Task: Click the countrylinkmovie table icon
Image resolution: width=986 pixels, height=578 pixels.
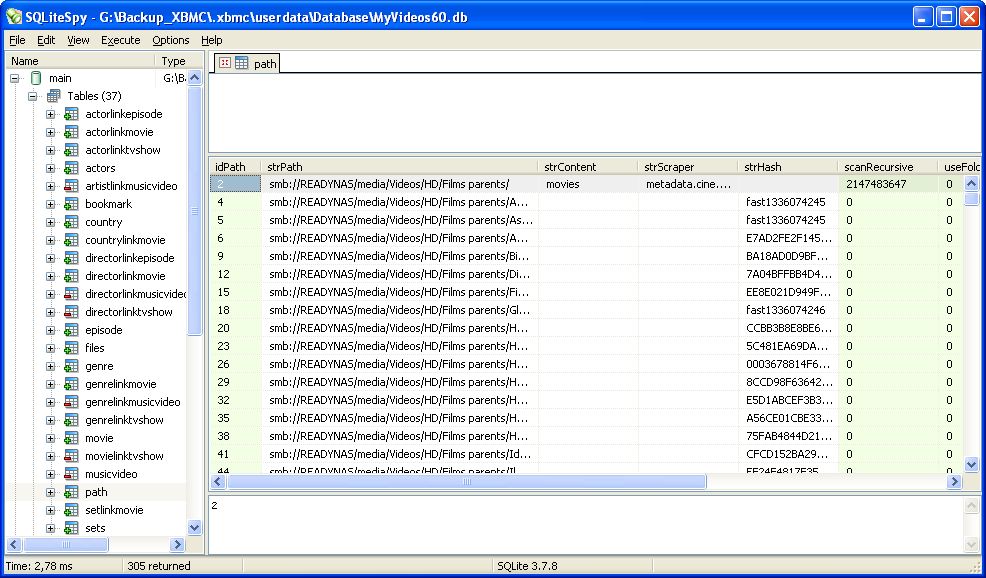Action: pos(72,240)
